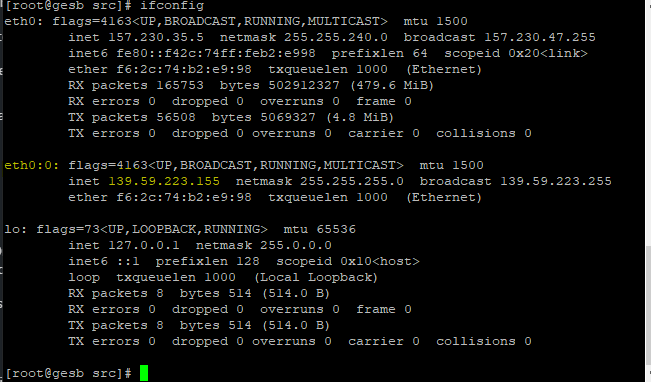Screen dimensions: 651x382
Task: Click the highlighted eth0:0 interface name
Action: [x=32, y=165]
